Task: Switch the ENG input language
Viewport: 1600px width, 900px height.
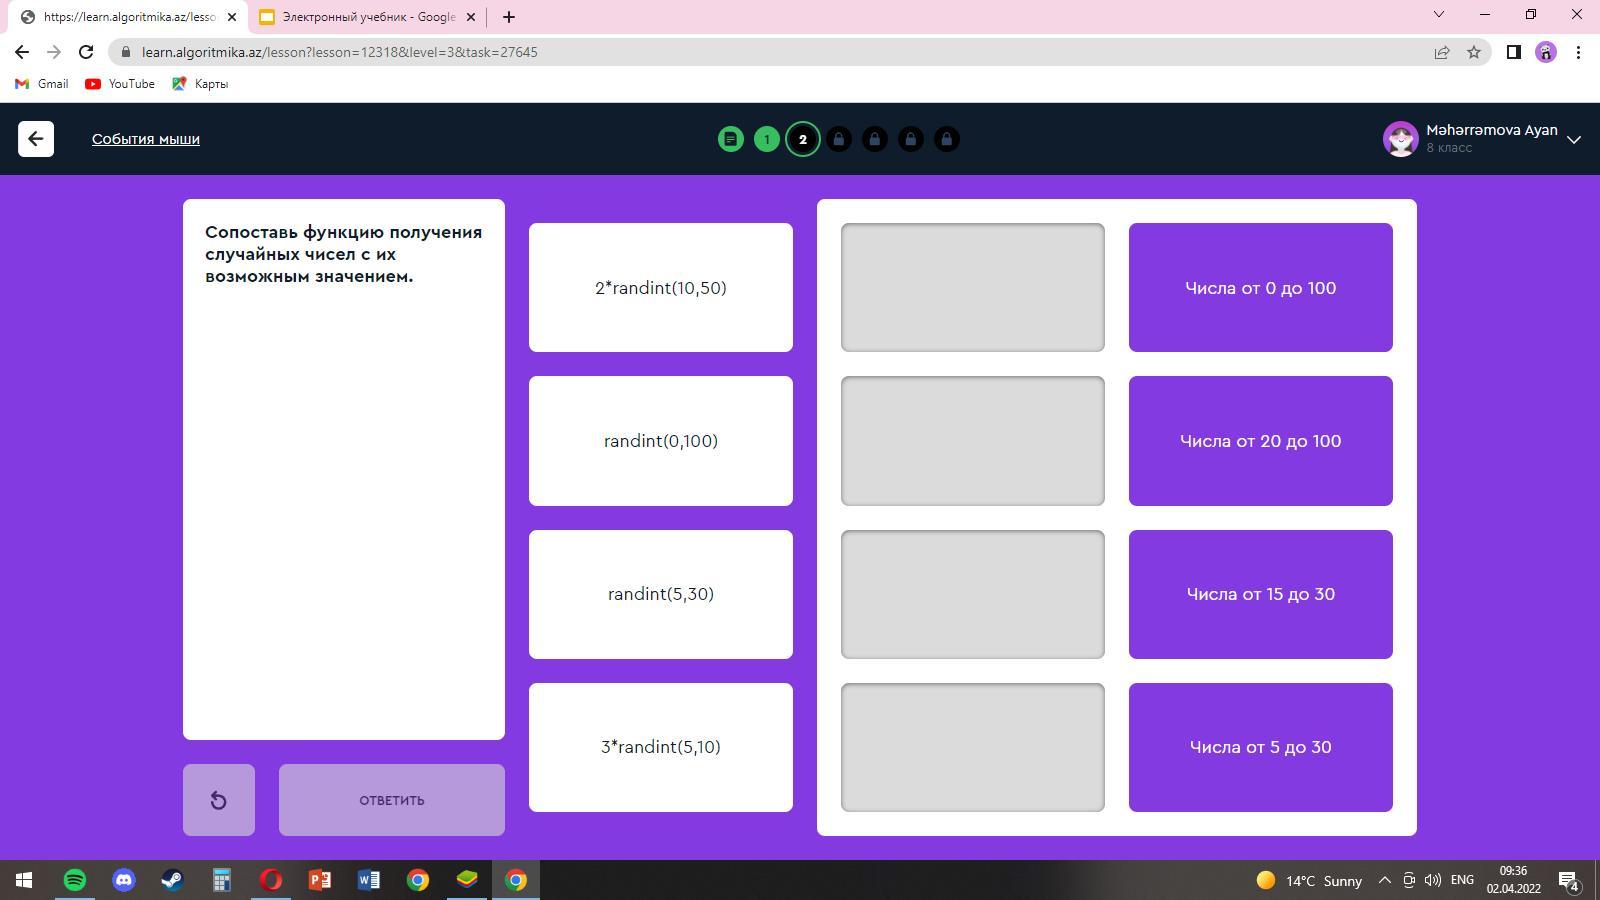Action: pyautogui.click(x=1462, y=880)
